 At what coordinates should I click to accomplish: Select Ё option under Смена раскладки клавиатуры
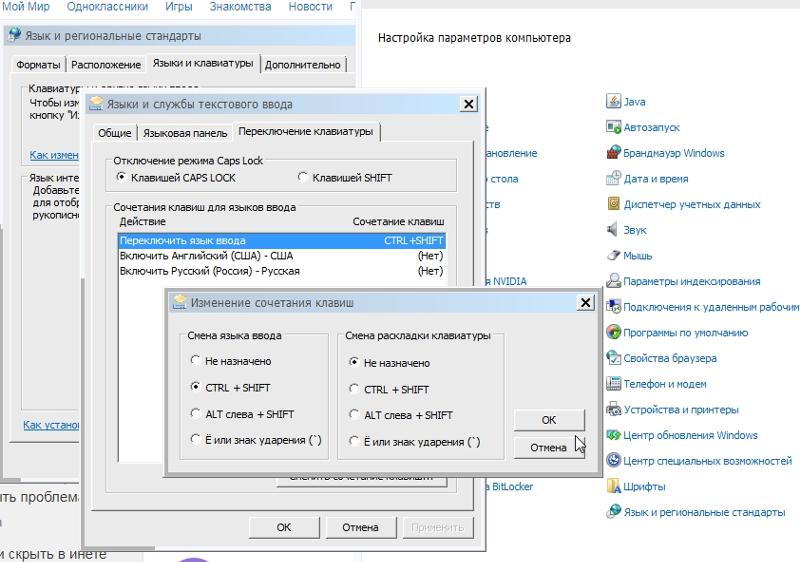(354, 441)
